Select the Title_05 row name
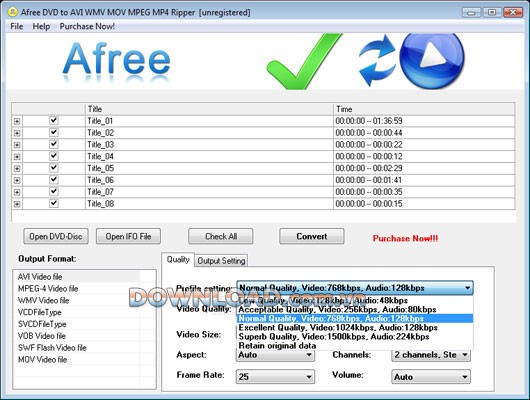Screen dimensions: 530x400 [x=100, y=168]
